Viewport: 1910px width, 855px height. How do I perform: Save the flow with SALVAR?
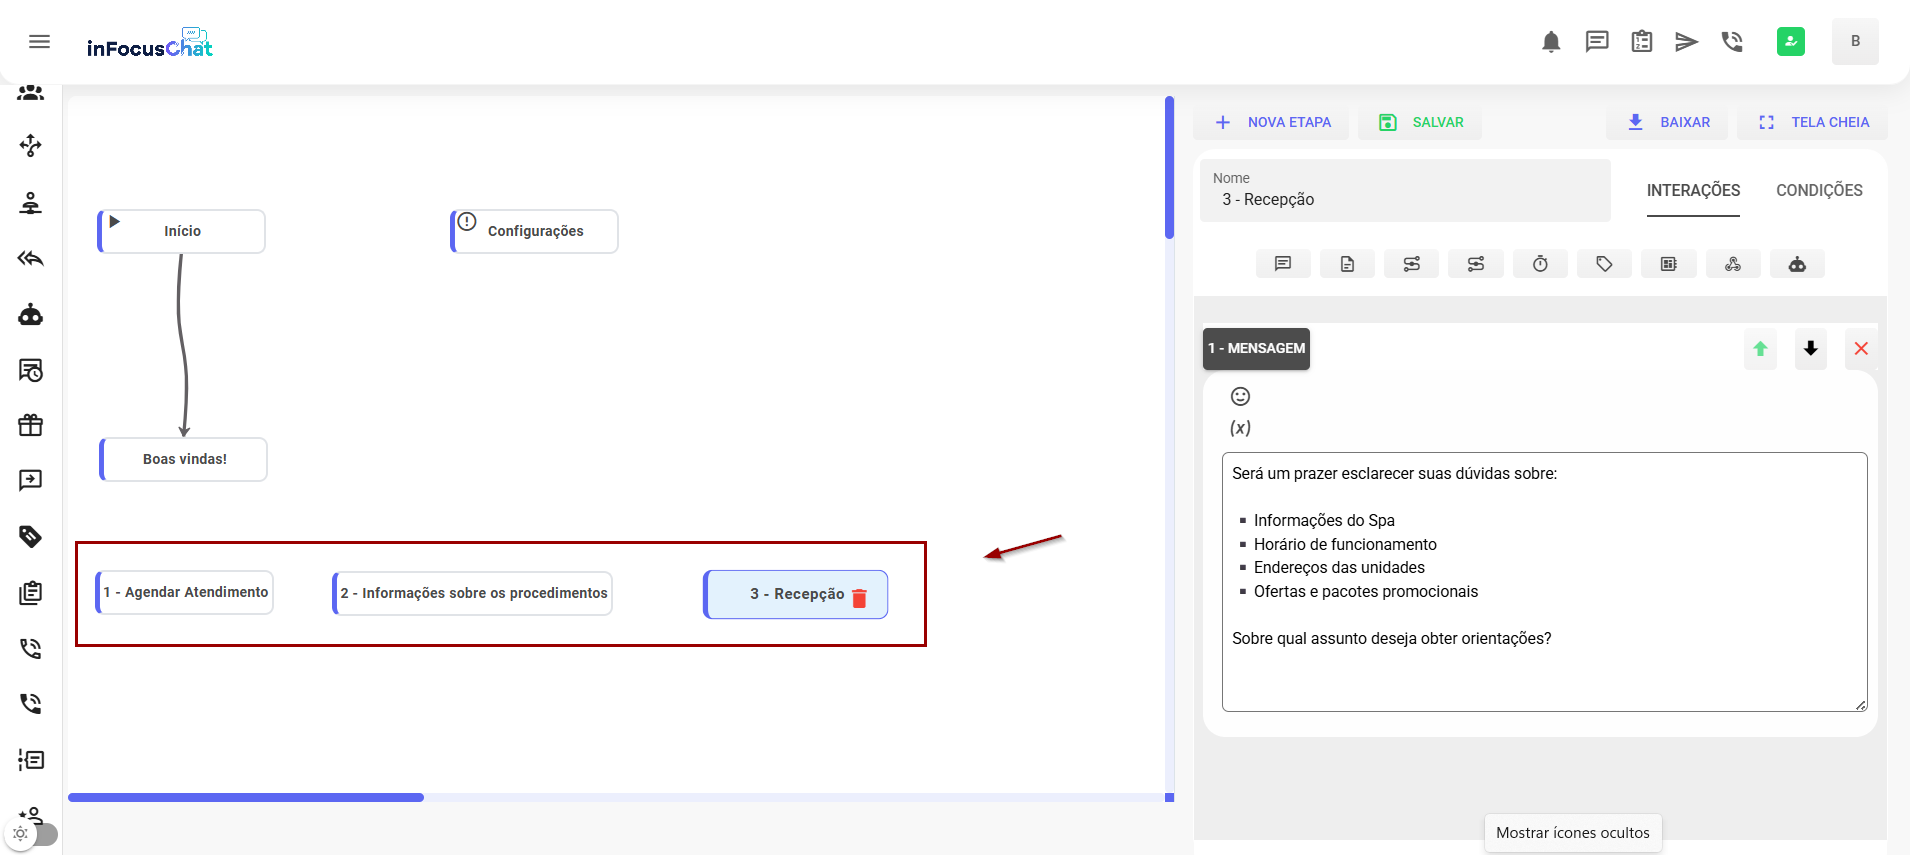click(x=1421, y=122)
